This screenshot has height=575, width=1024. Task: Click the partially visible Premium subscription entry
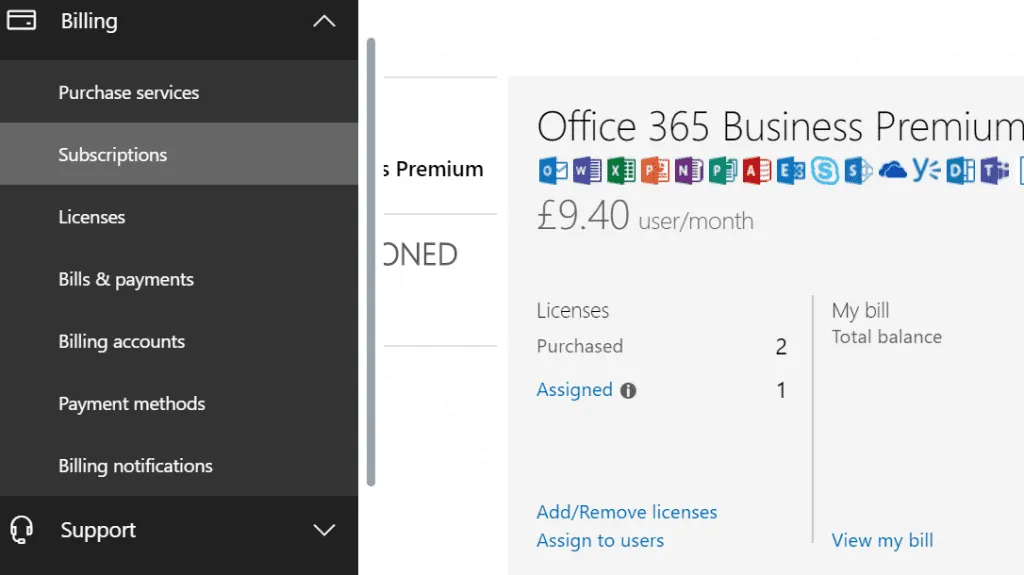[x=434, y=169]
